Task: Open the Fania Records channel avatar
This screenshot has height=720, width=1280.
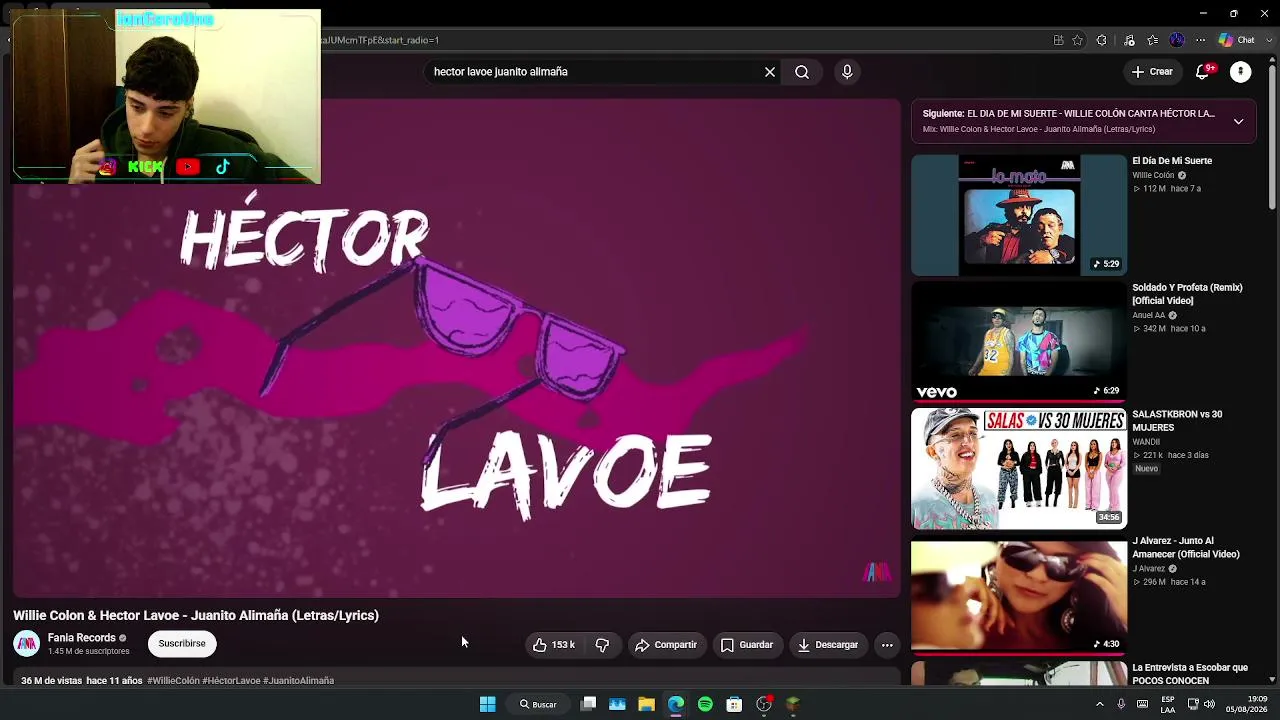Action: [27, 644]
